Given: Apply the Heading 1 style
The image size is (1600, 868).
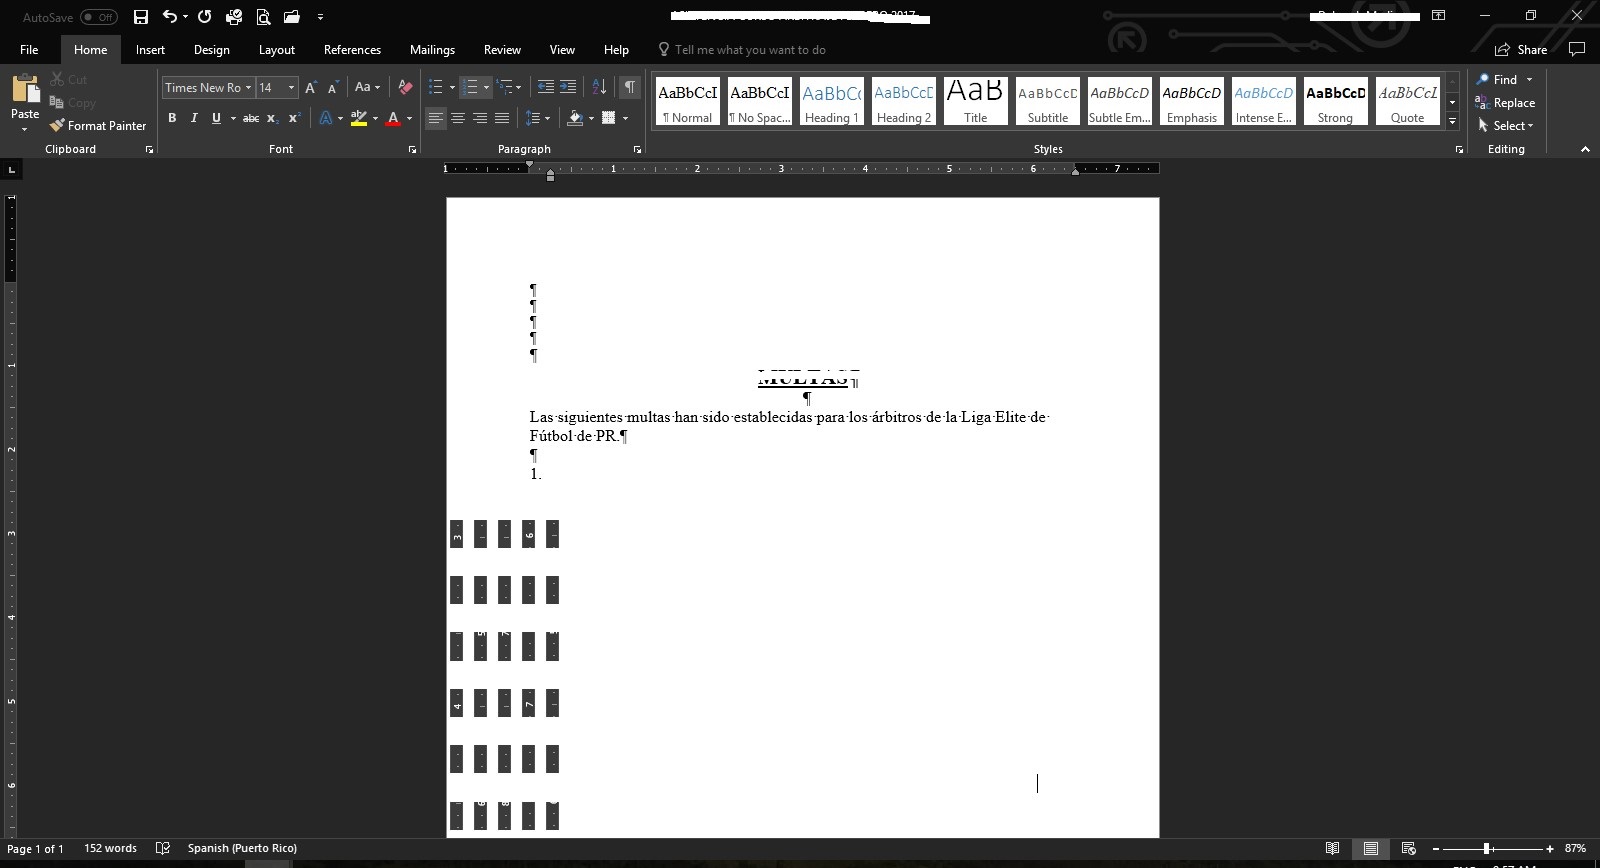Looking at the screenshot, I should pyautogui.click(x=832, y=102).
